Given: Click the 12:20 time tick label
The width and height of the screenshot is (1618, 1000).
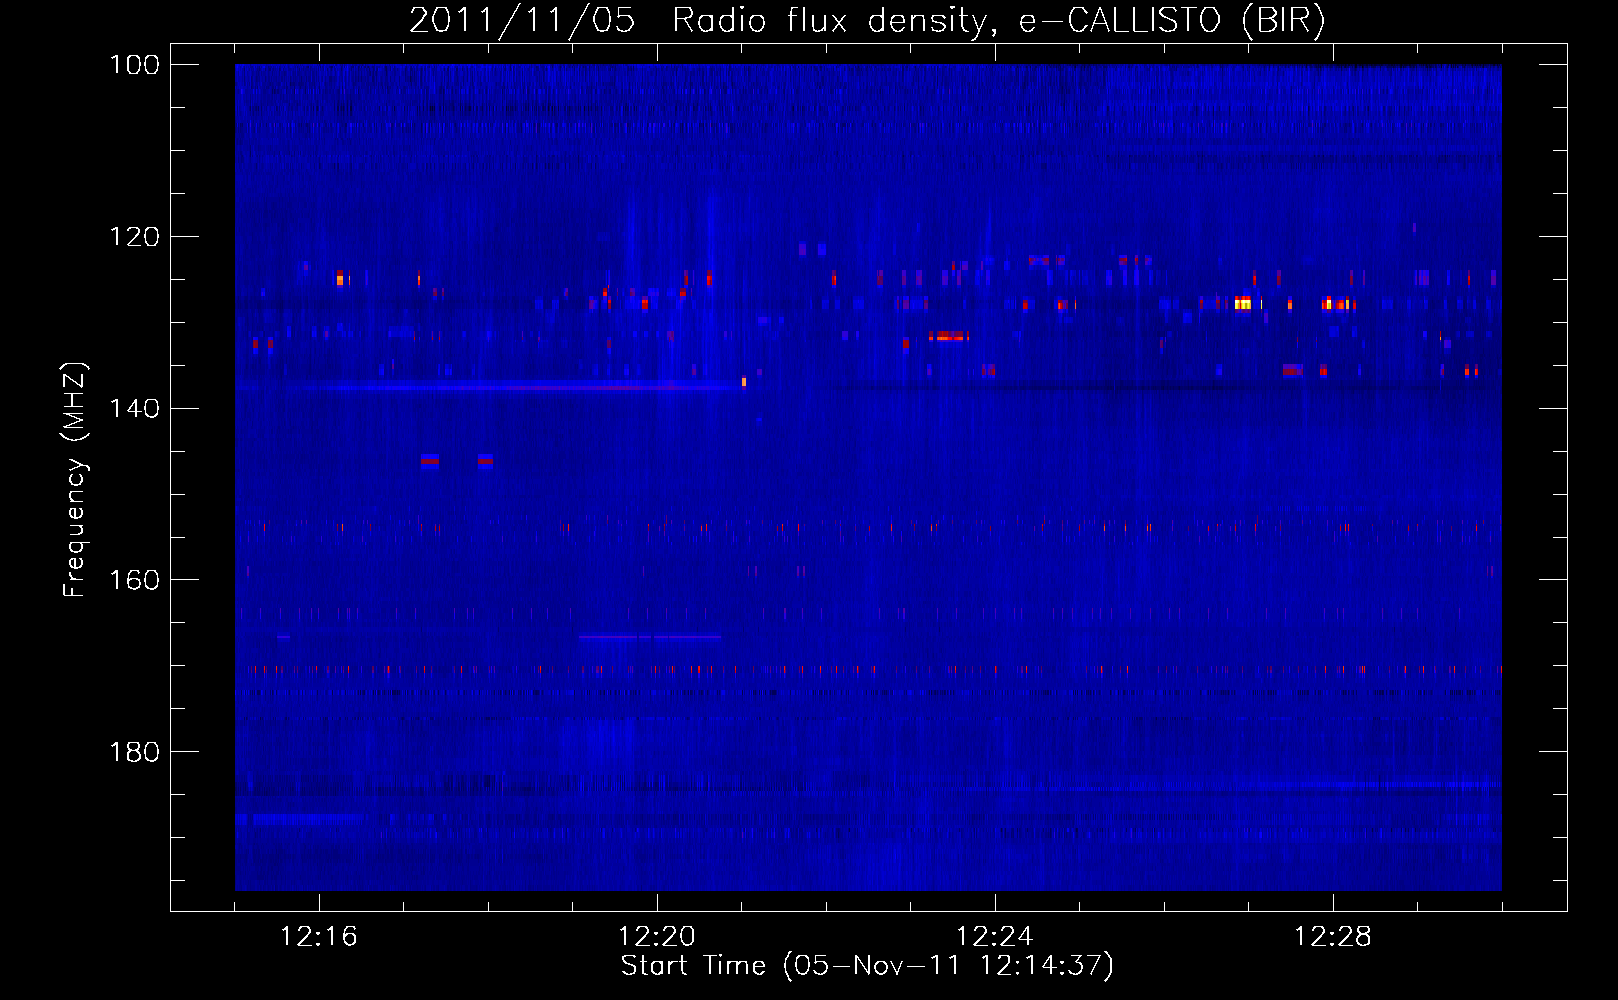Looking at the screenshot, I should point(657,937).
